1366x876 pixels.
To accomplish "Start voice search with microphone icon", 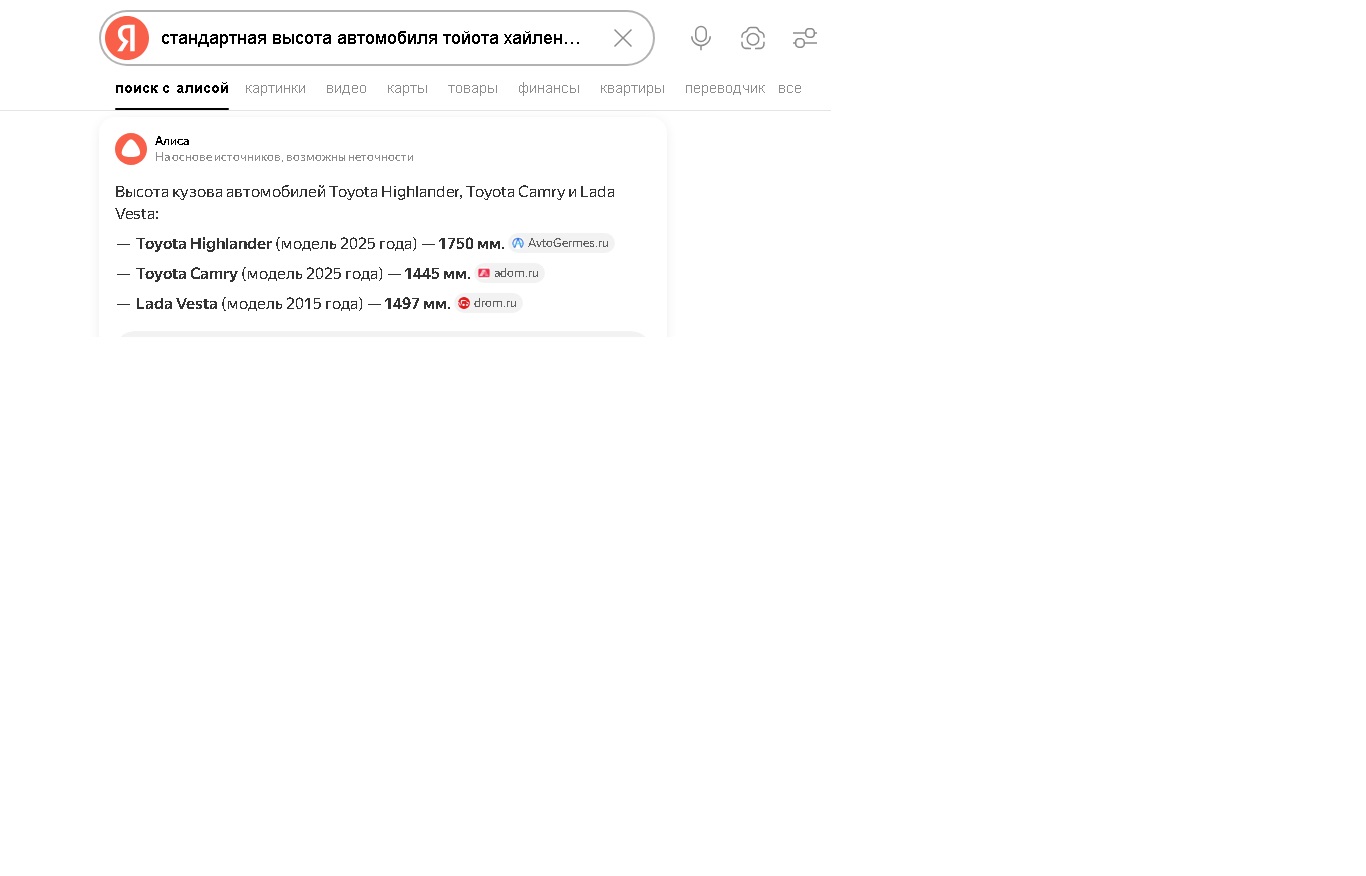I will pos(701,38).
